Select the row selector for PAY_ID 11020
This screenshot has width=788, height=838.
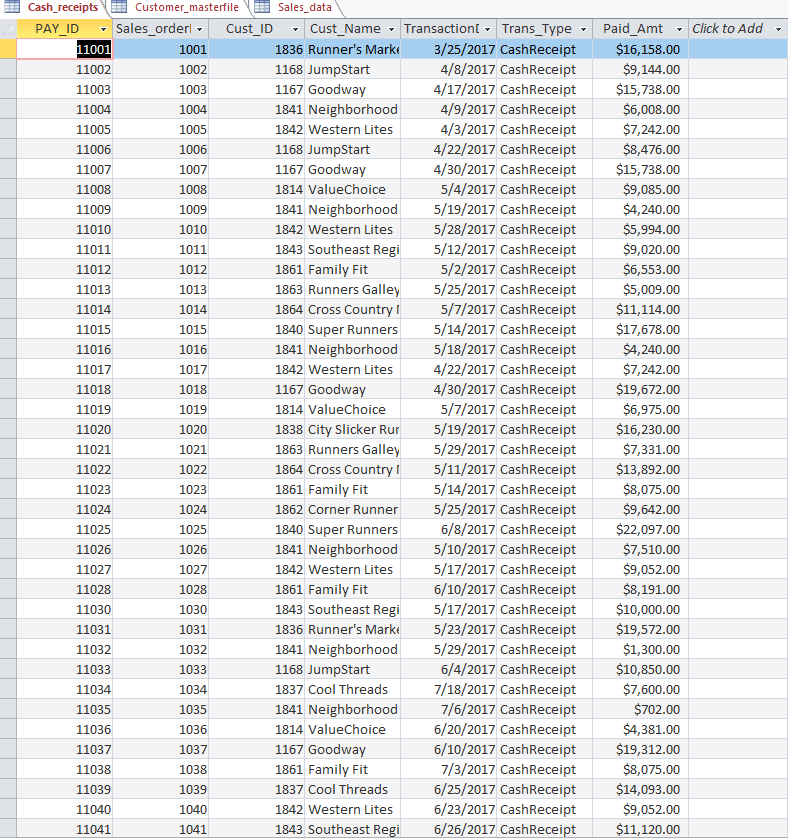tap(8, 429)
